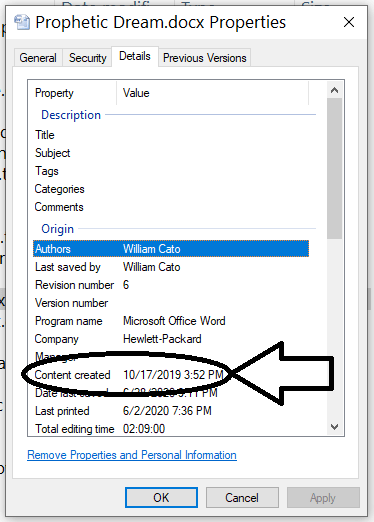Select the Details tab

[x=135, y=56]
